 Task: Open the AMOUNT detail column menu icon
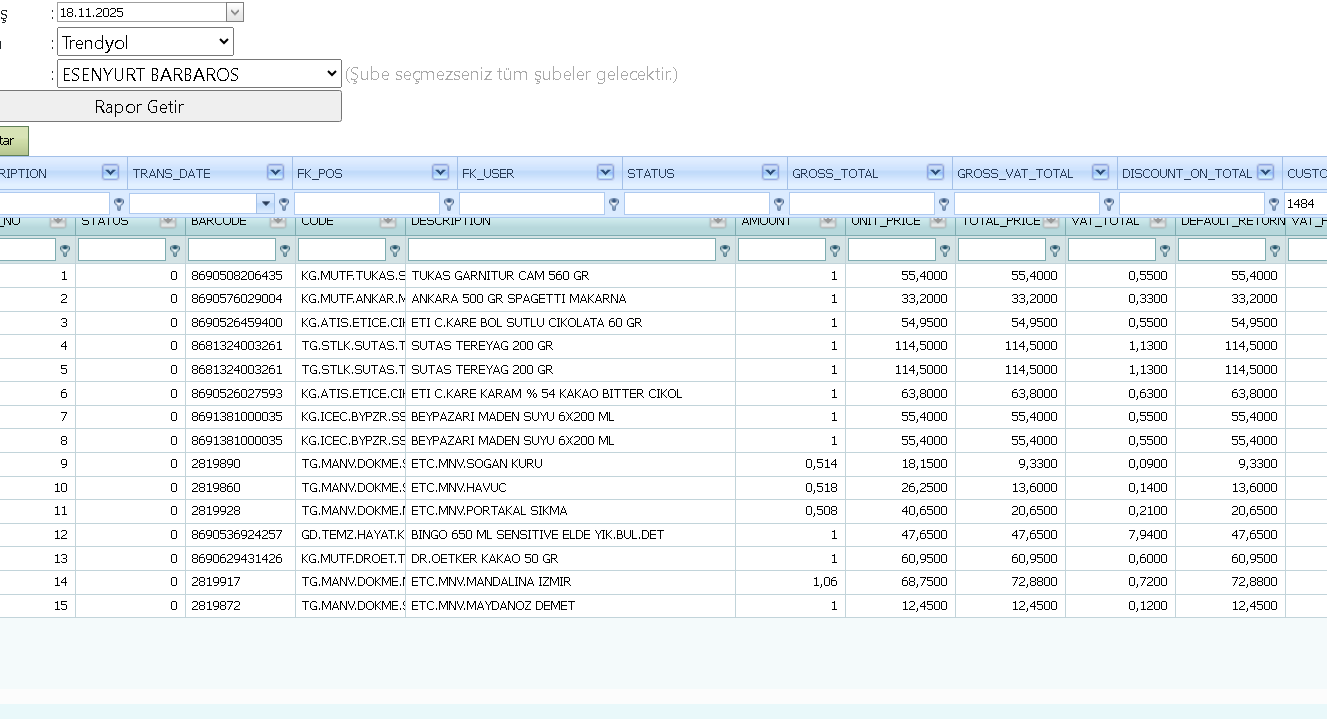pos(827,221)
